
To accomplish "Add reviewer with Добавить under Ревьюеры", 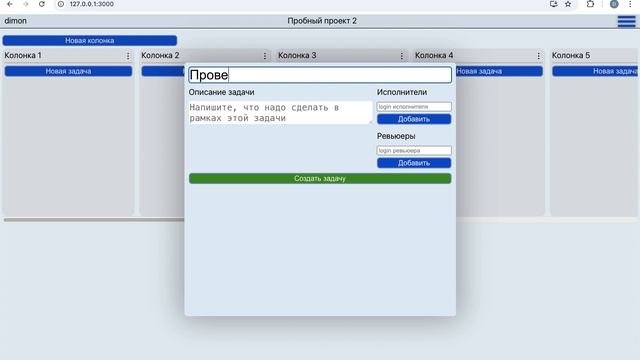I will pyautogui.click(x=414, y=163).
